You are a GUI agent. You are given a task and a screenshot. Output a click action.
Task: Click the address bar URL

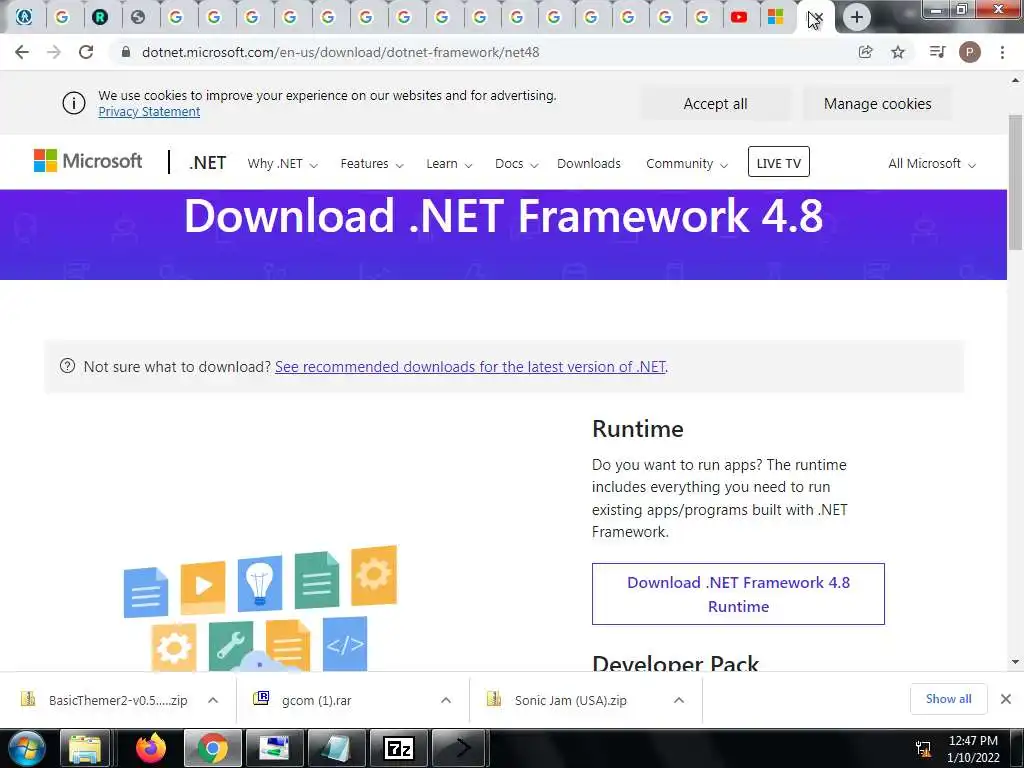[x=340, y=52]
